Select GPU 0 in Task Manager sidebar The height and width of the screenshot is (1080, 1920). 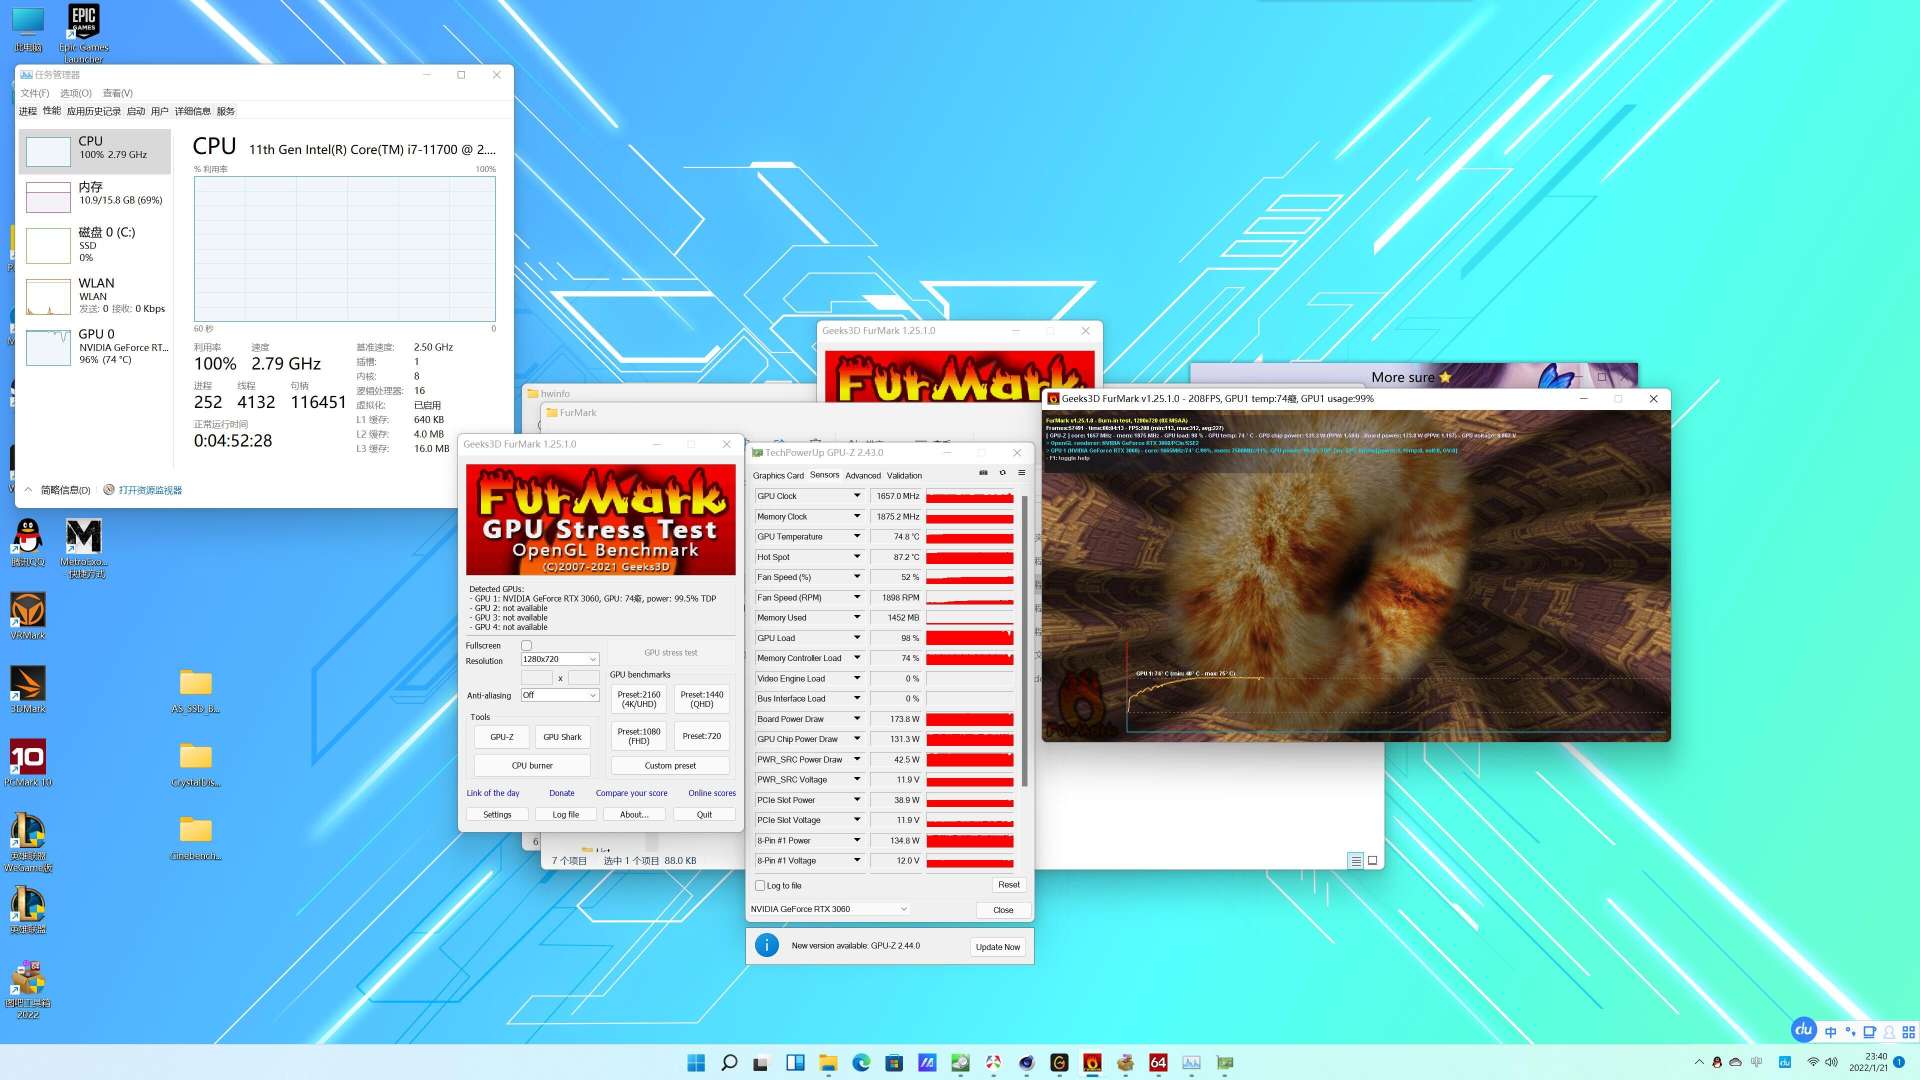[x=95, y=346]
